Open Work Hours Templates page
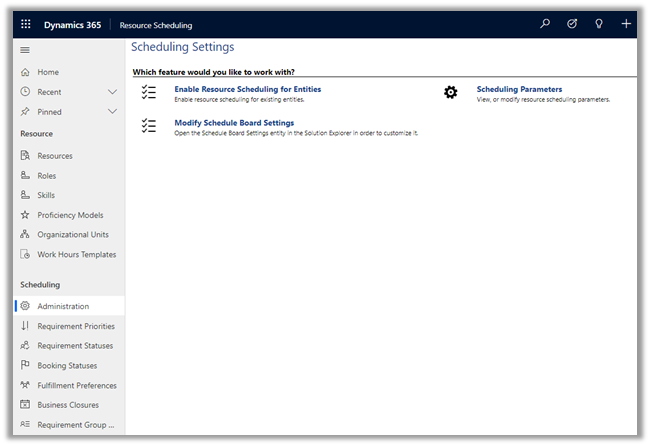The image size is (650, 446). 76,255
